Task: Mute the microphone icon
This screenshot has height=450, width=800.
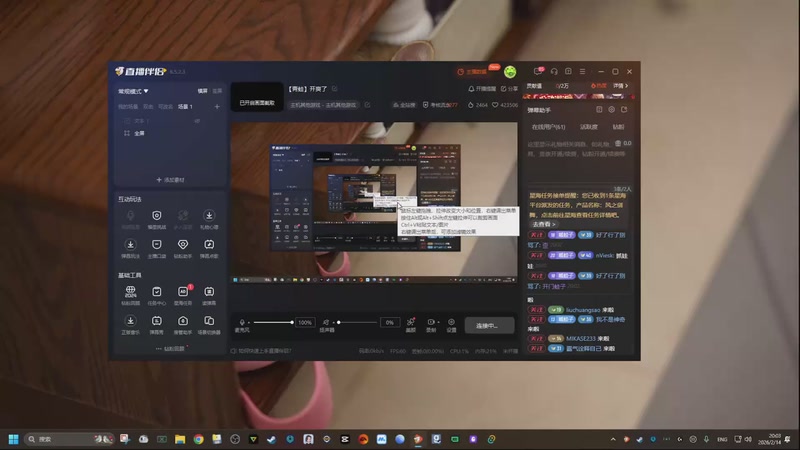Action: [x=242, y=322]
